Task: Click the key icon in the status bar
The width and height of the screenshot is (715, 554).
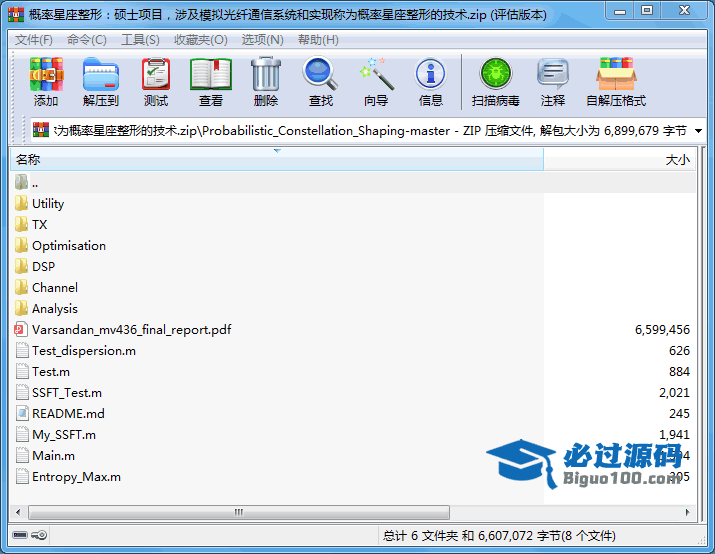Action: [x=40, y=535]
